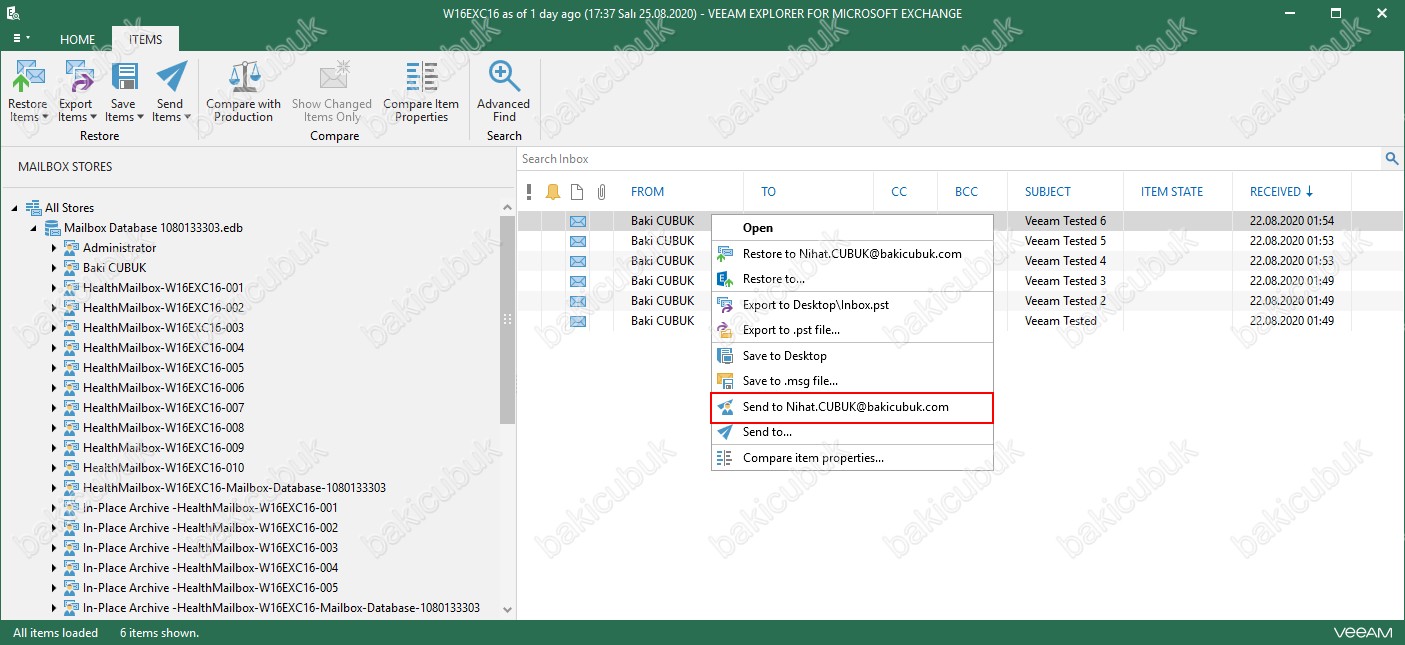1405x645 pixels.
Task: Click the Administrator mailbox icon
Action: (x=71, y=248)
